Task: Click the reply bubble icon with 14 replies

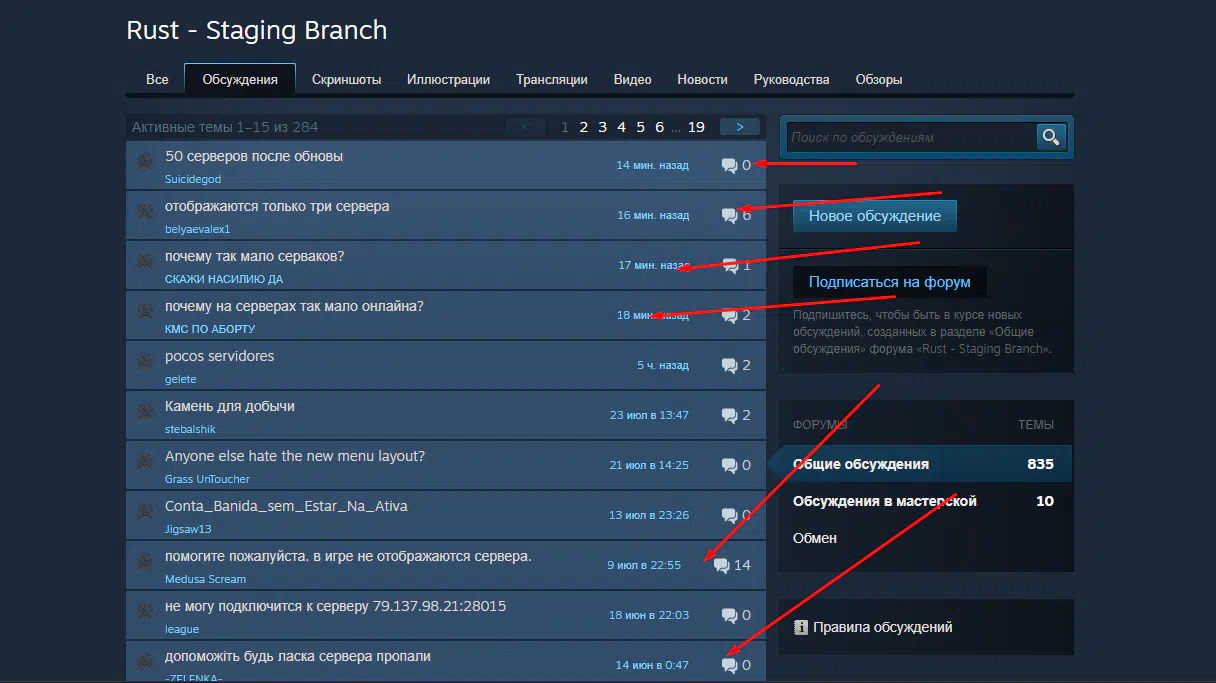Action: [x=721, y=566]
